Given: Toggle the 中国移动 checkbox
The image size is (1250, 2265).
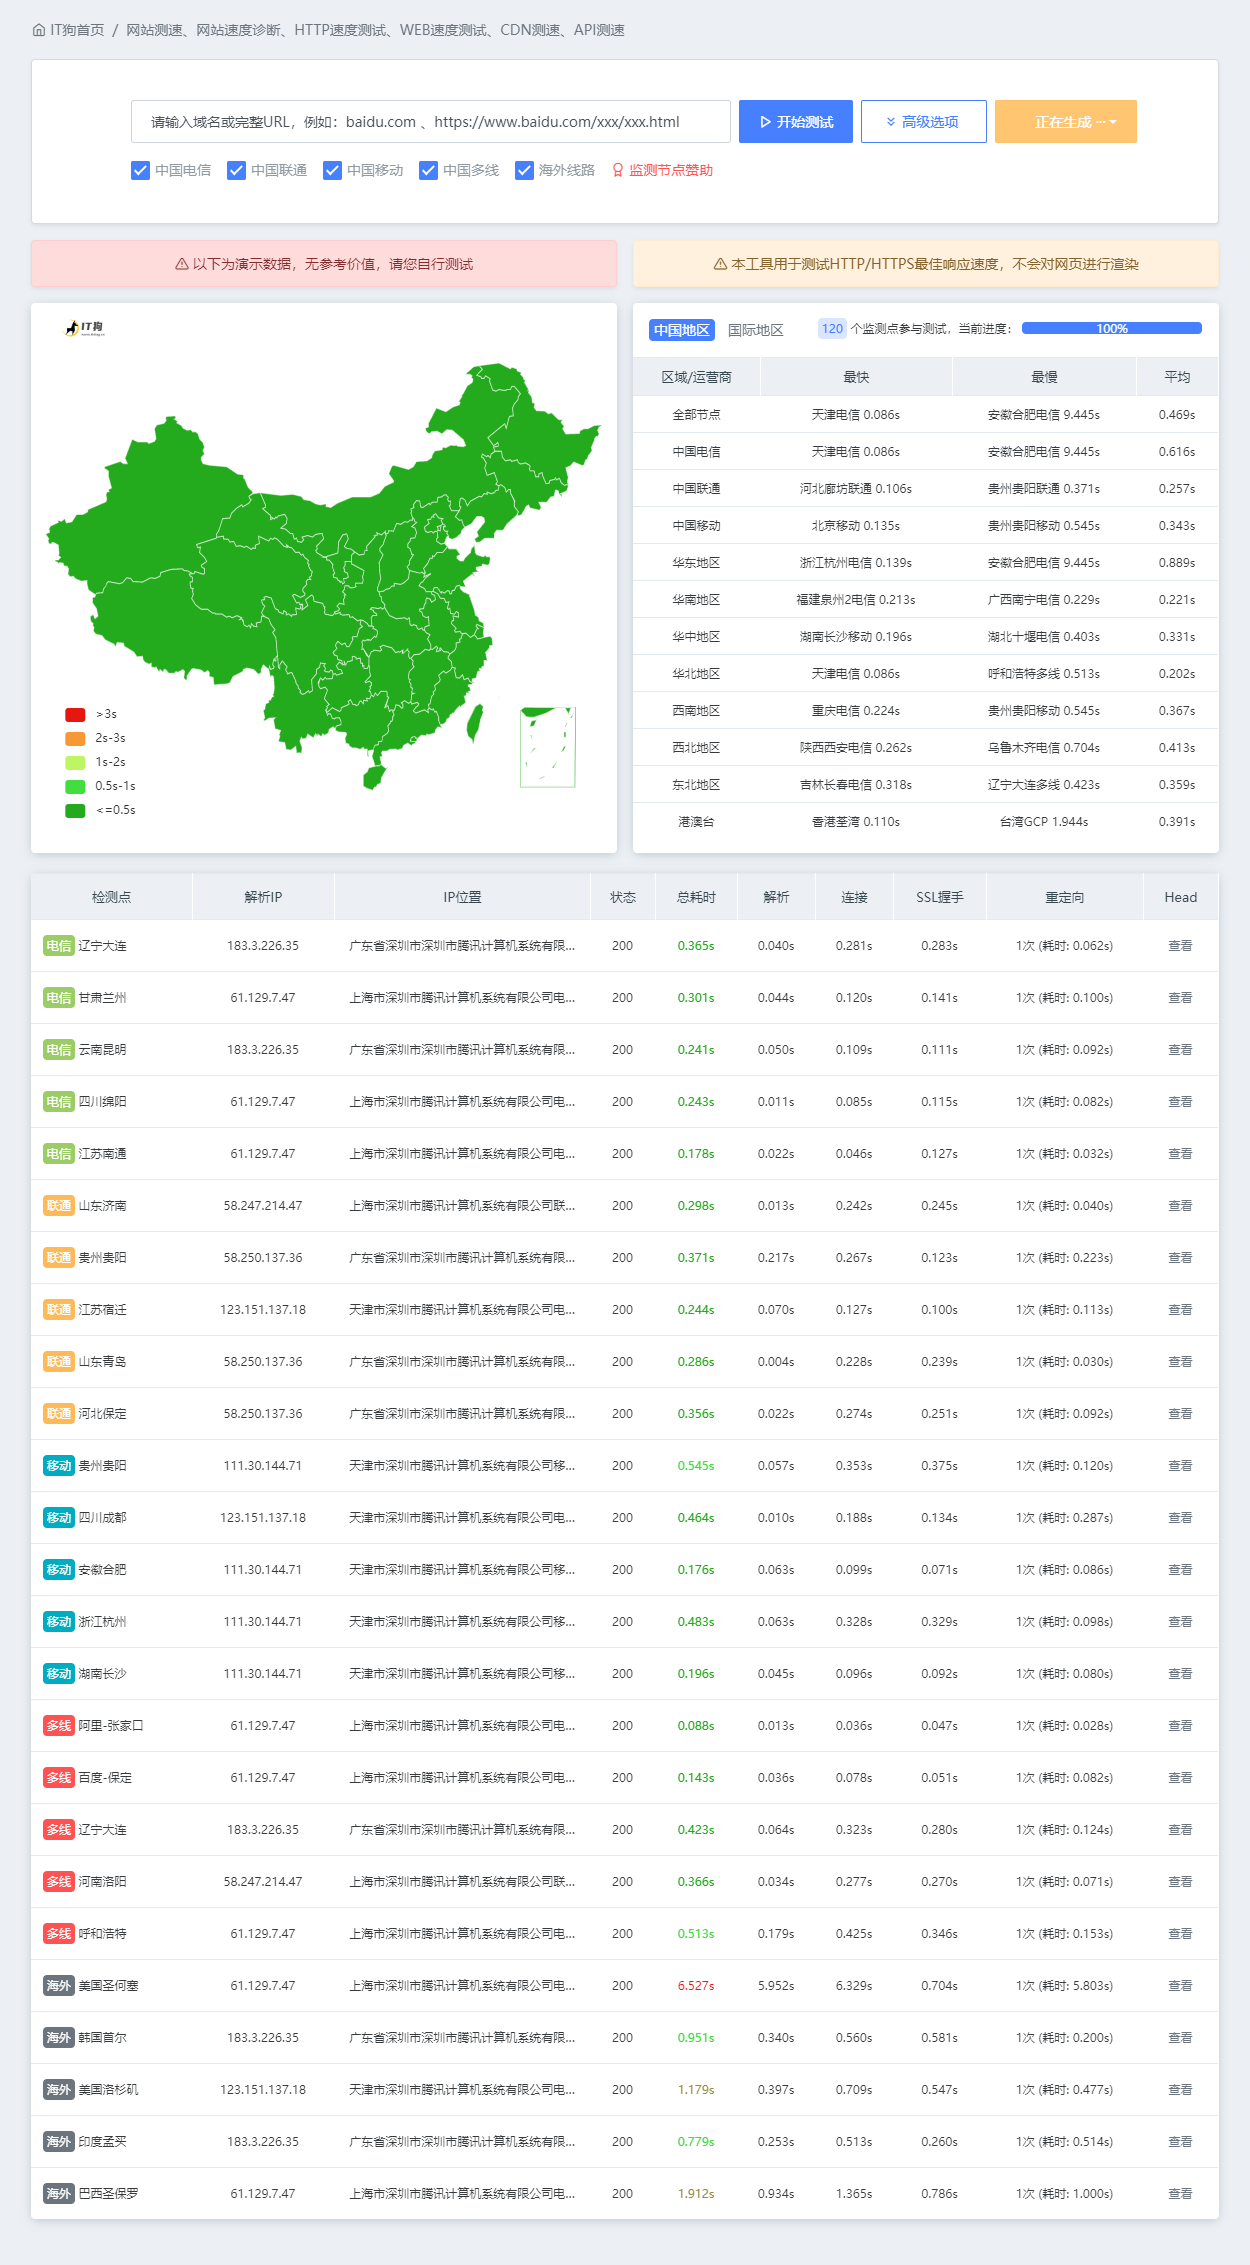Looking at the screenshot, I should [333, 170].
